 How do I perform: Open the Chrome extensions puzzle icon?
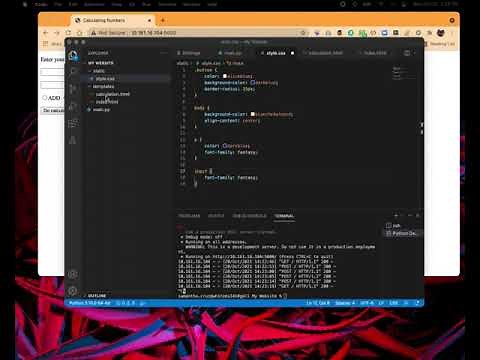pyautogui.click(x=429, y=33)
